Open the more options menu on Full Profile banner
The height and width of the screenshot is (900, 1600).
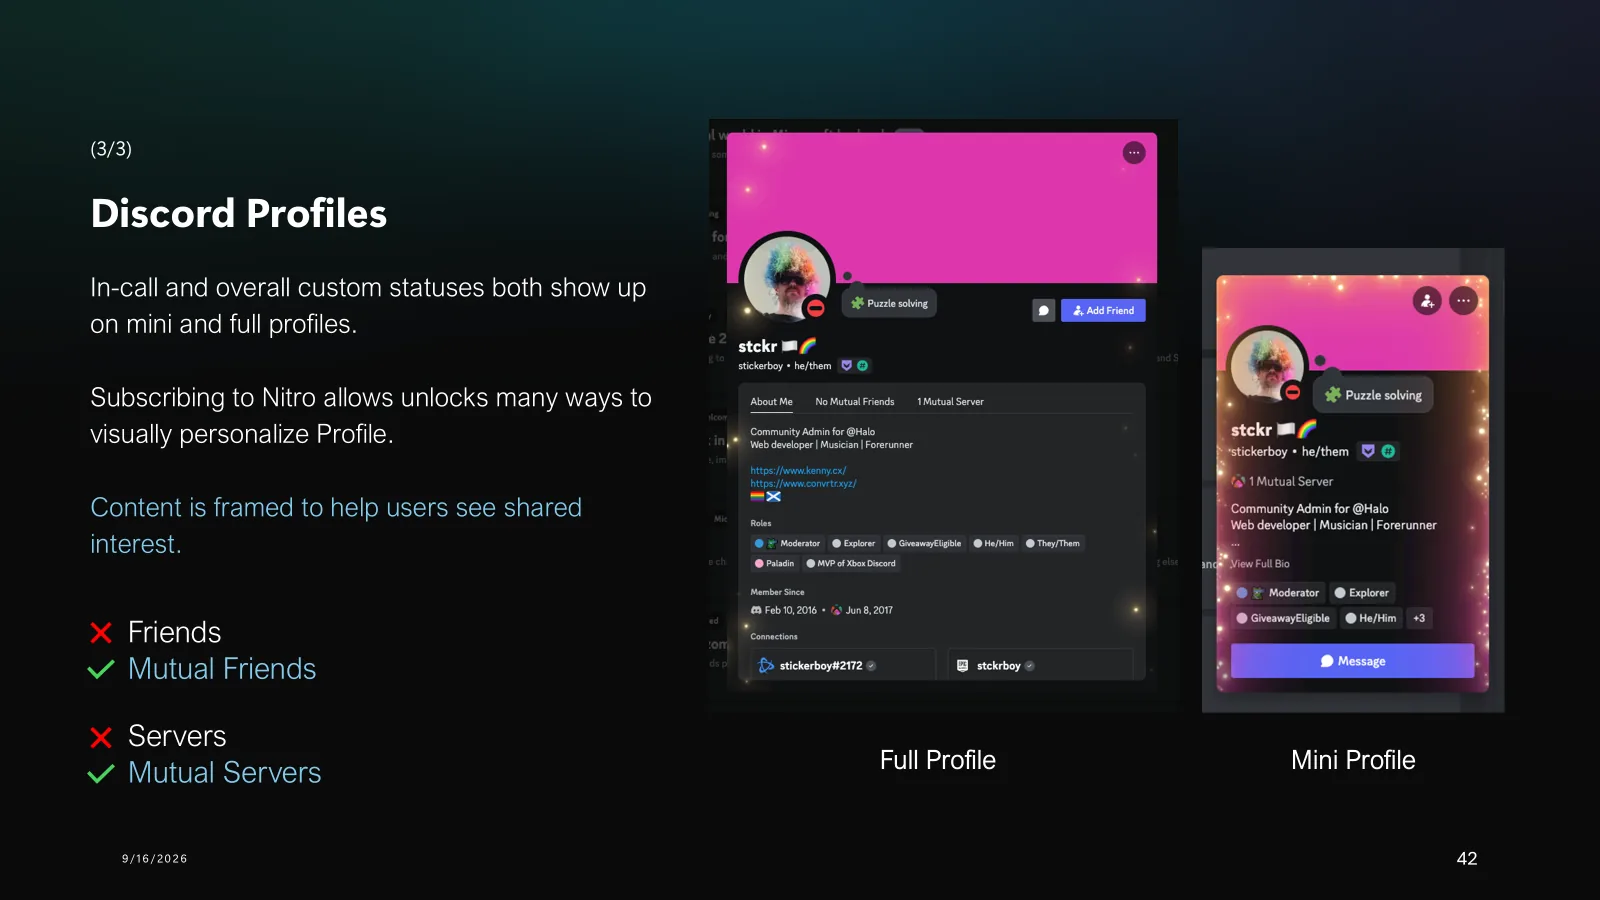coord(1133,153)
